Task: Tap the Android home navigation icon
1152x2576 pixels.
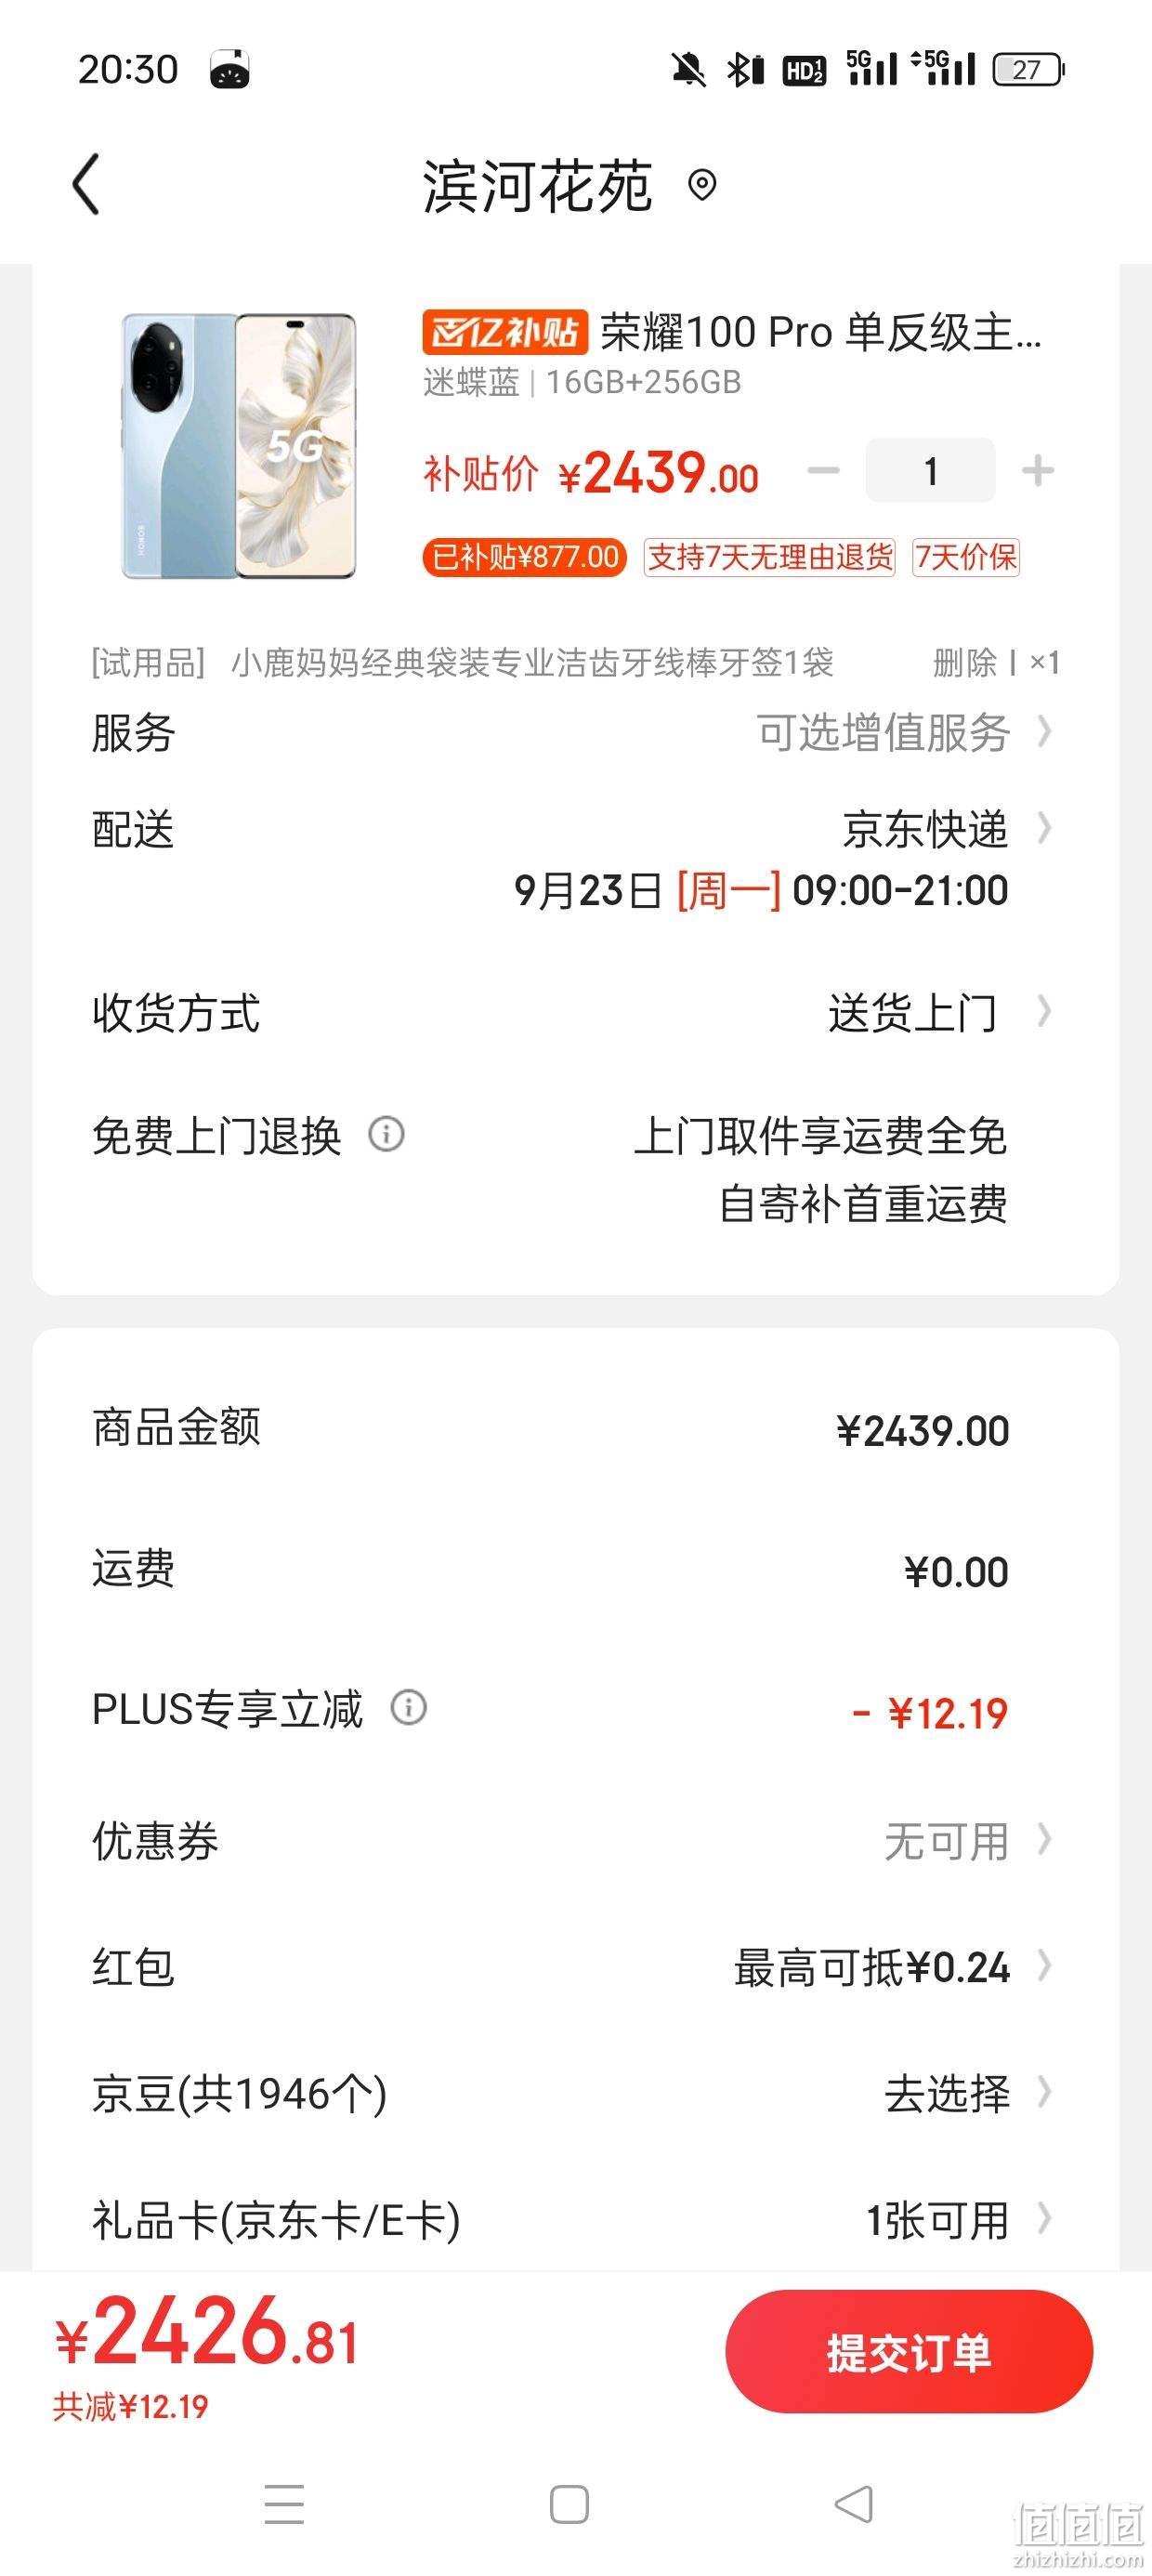Action: point(569,2504)
